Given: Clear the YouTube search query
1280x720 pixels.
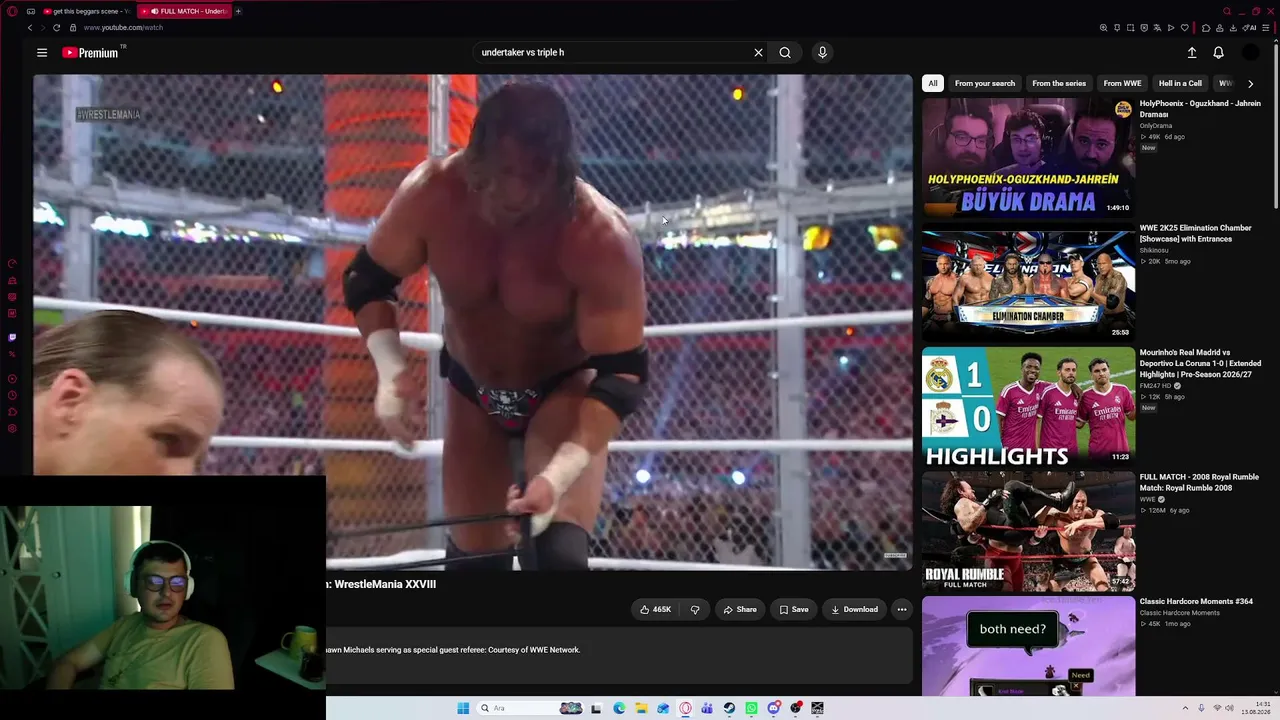Looking at the screenshot, I should [758, 53].
